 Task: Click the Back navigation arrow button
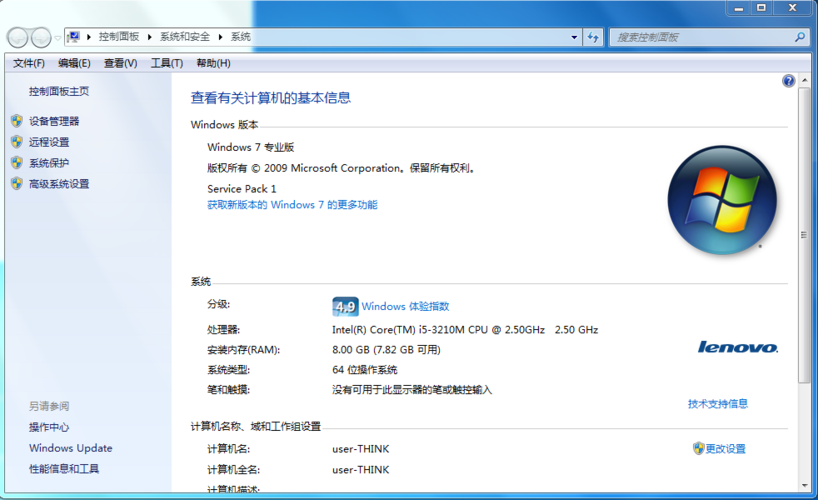(x=17, y=37)
